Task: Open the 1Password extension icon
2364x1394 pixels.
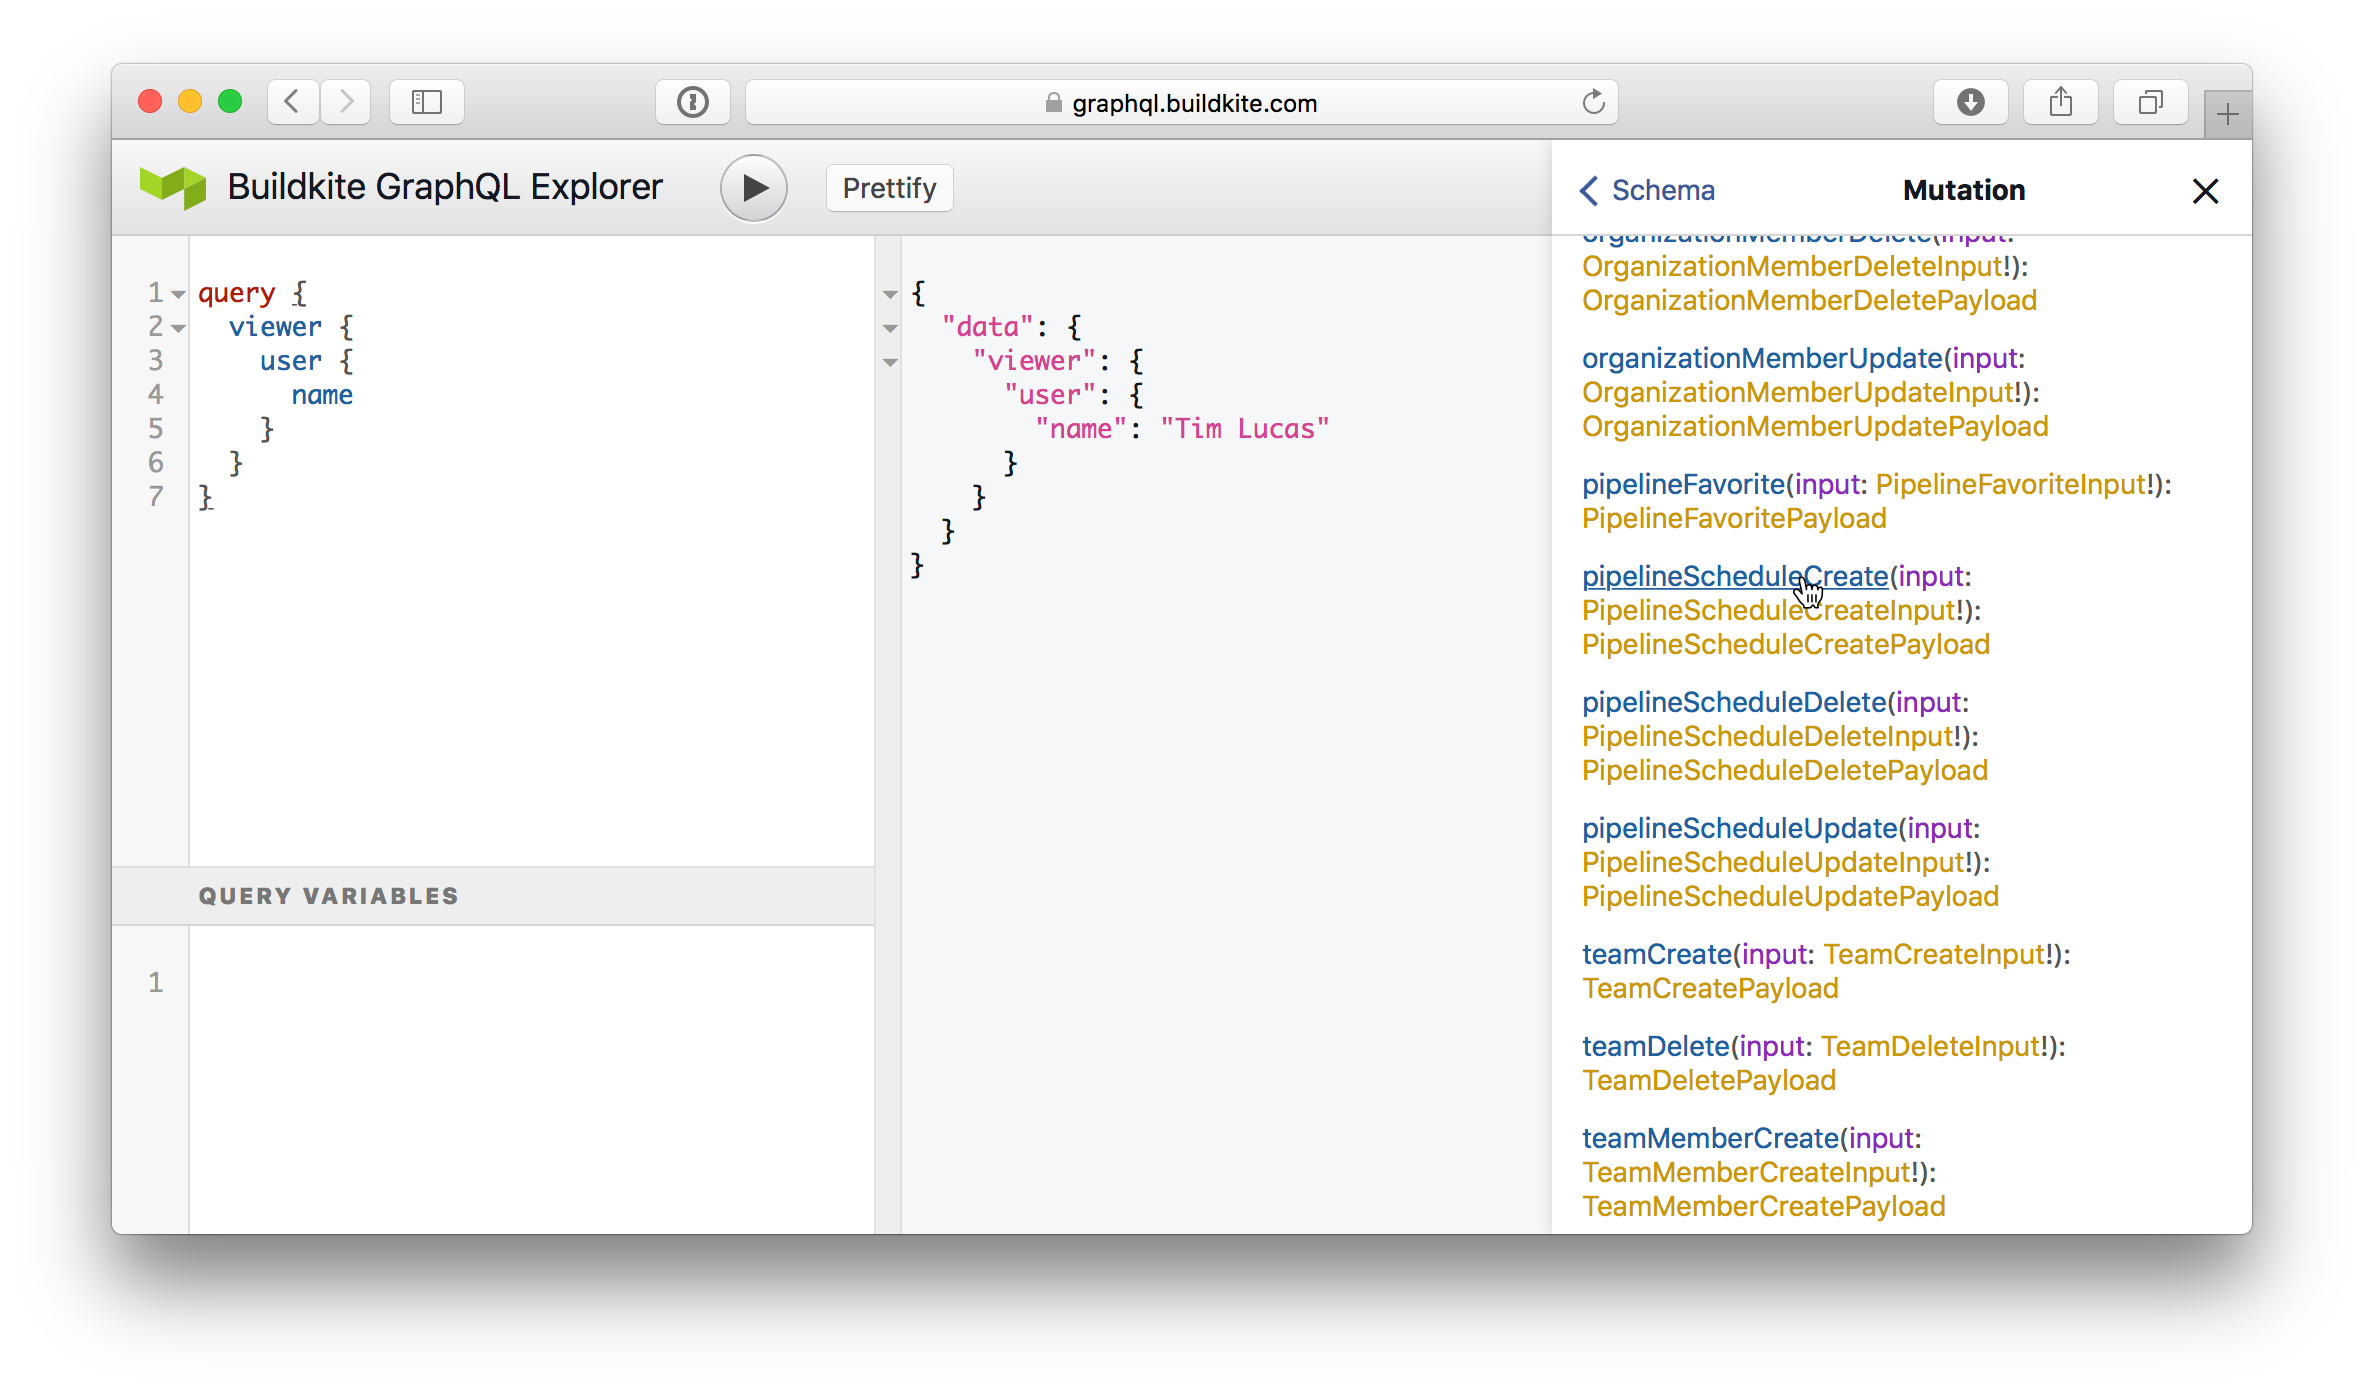Action: 692,102
